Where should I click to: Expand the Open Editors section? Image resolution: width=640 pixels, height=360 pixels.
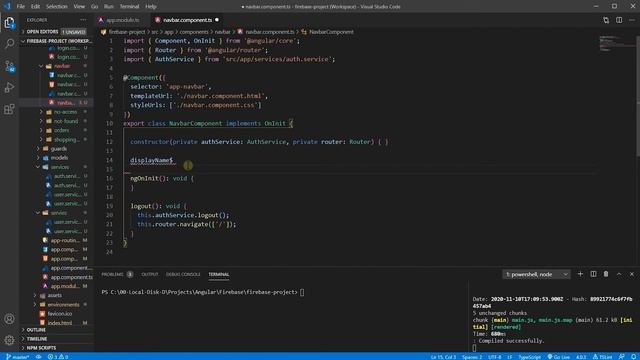tap(55, 31)
